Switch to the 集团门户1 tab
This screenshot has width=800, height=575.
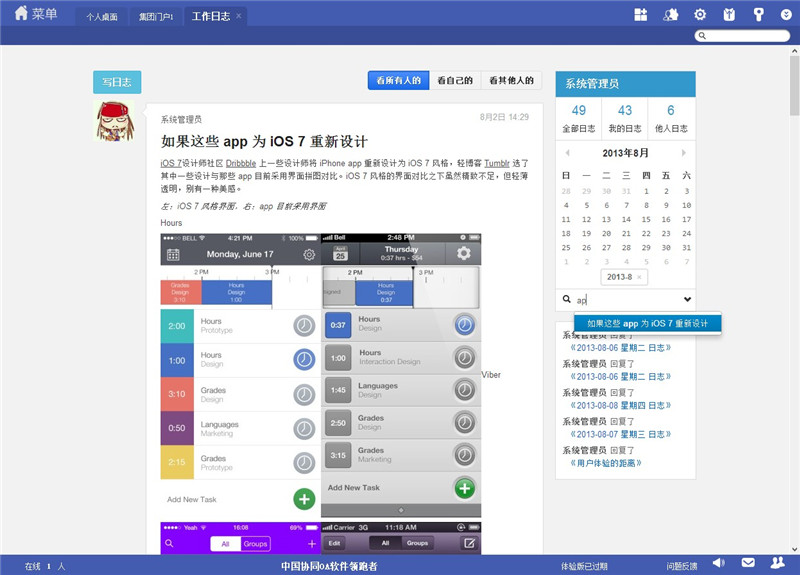[x=156, y=16]
